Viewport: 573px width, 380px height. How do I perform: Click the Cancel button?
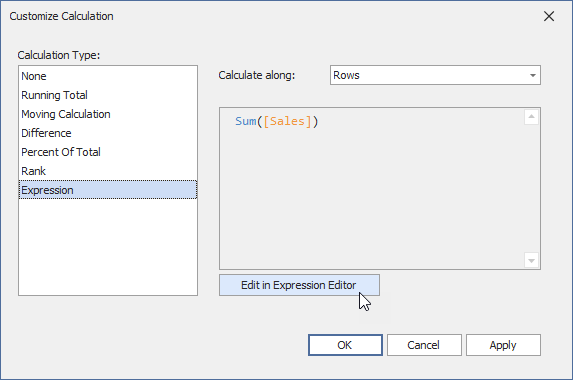pyautogui.click(x=424, y=345)
